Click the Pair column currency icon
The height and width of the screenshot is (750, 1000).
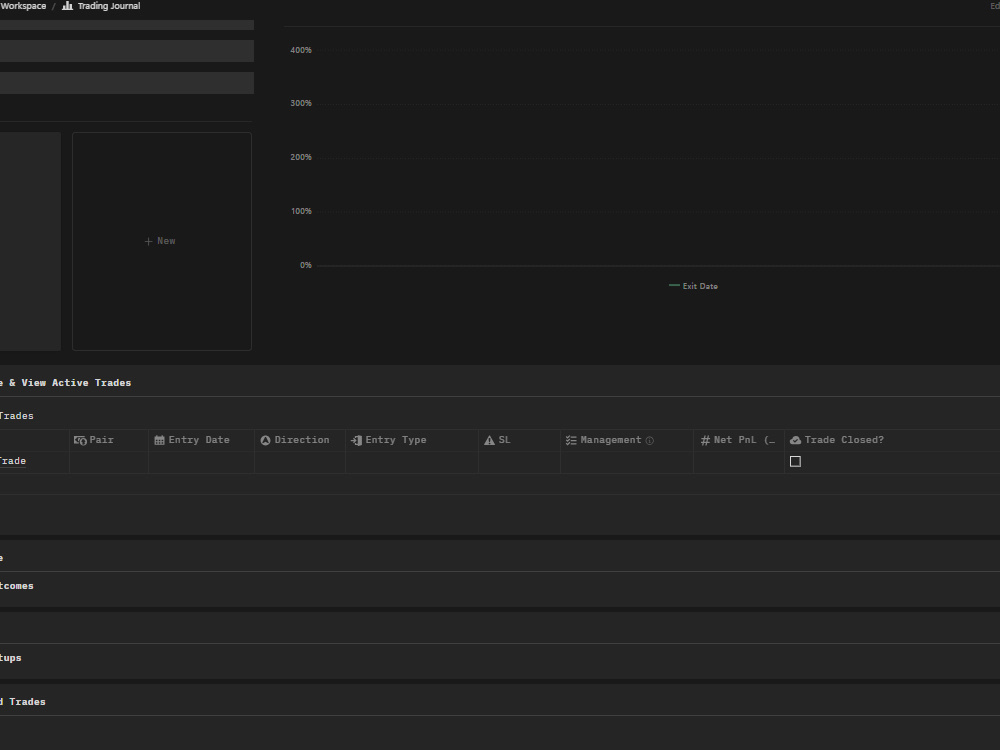[x=80, y=440]
